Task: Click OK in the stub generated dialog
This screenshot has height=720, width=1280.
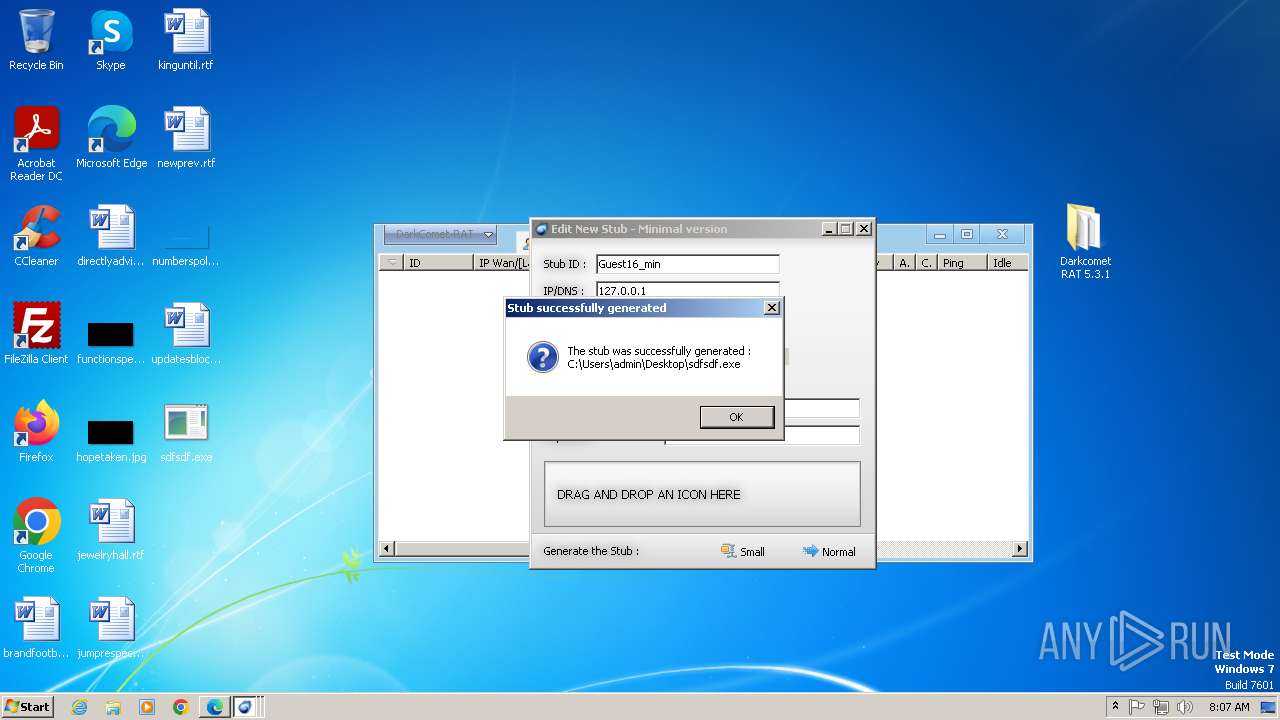Action: pos(736,417)
